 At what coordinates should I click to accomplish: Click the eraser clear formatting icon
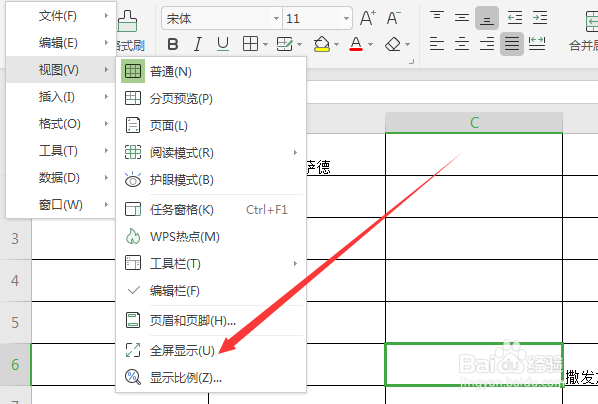pyautogui.click(x=392, y=44)
